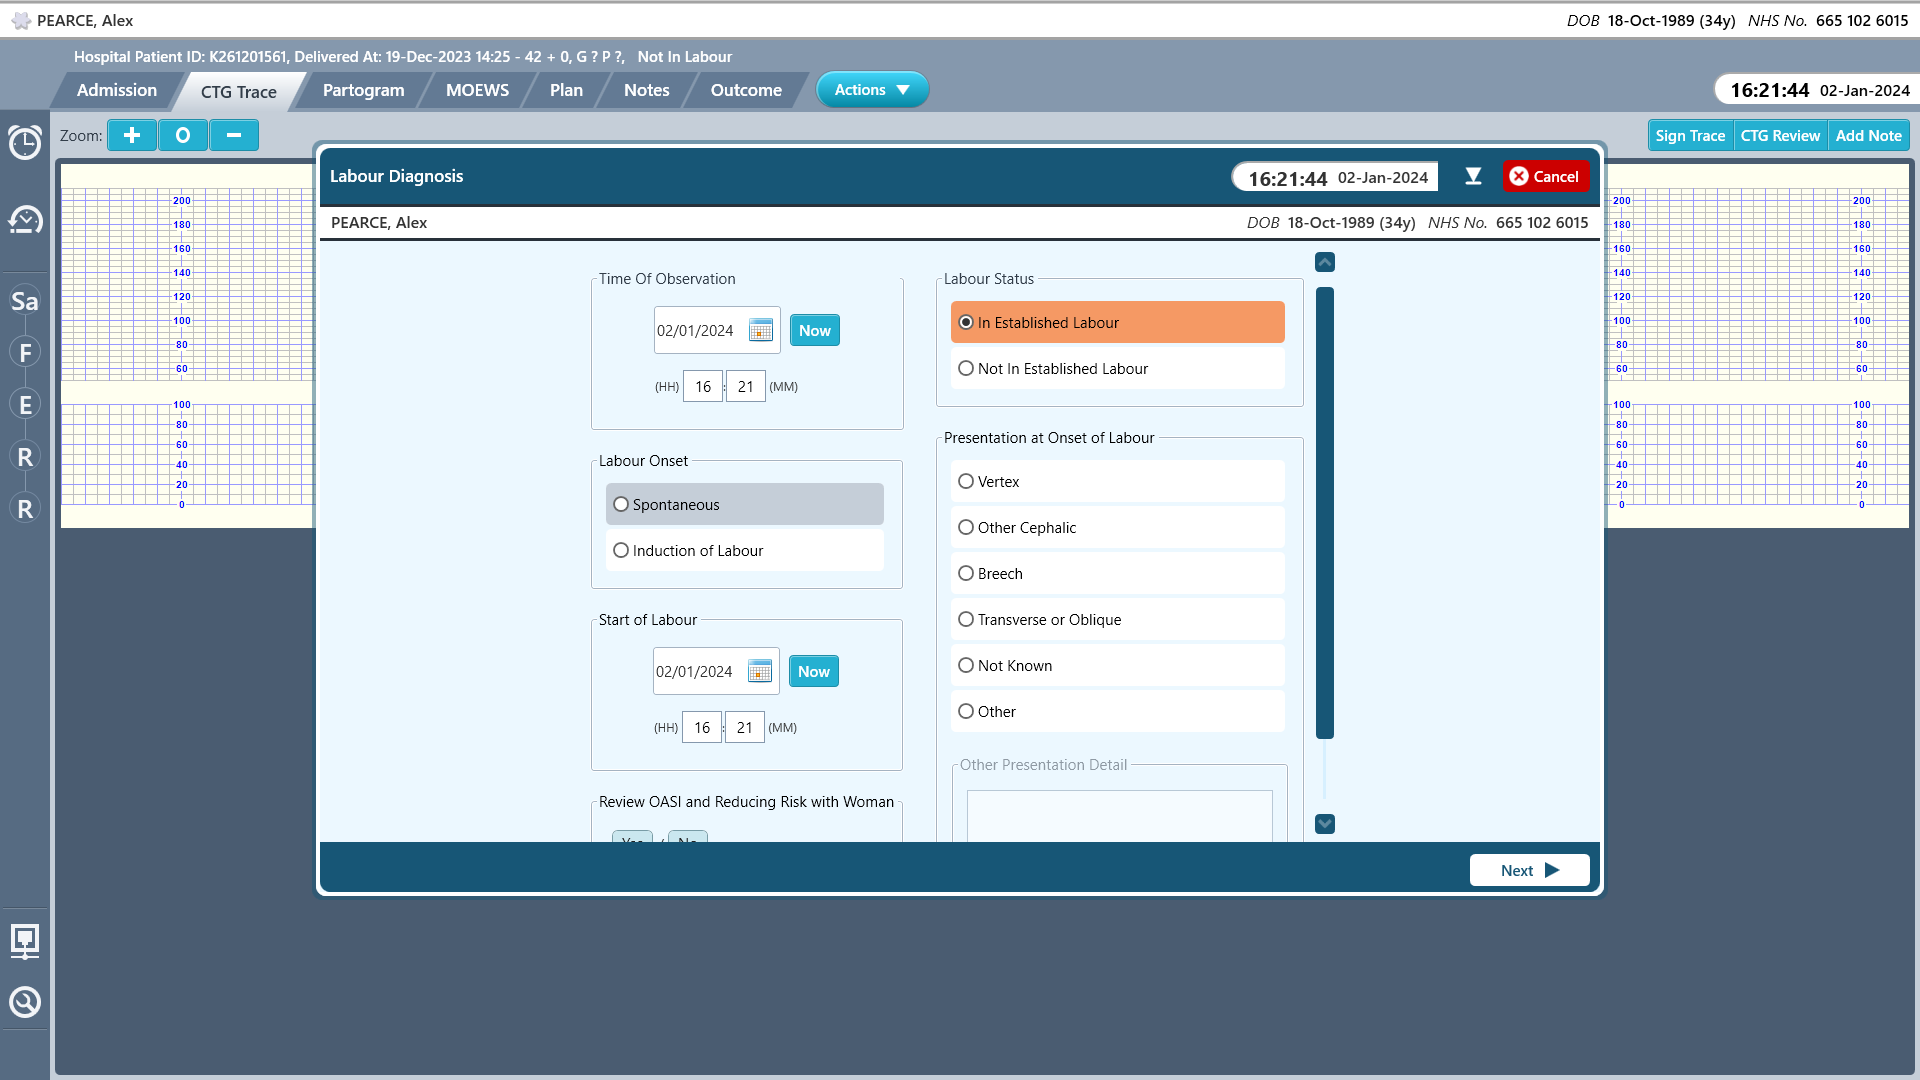Switch to the CTG Trace tab

239,92
